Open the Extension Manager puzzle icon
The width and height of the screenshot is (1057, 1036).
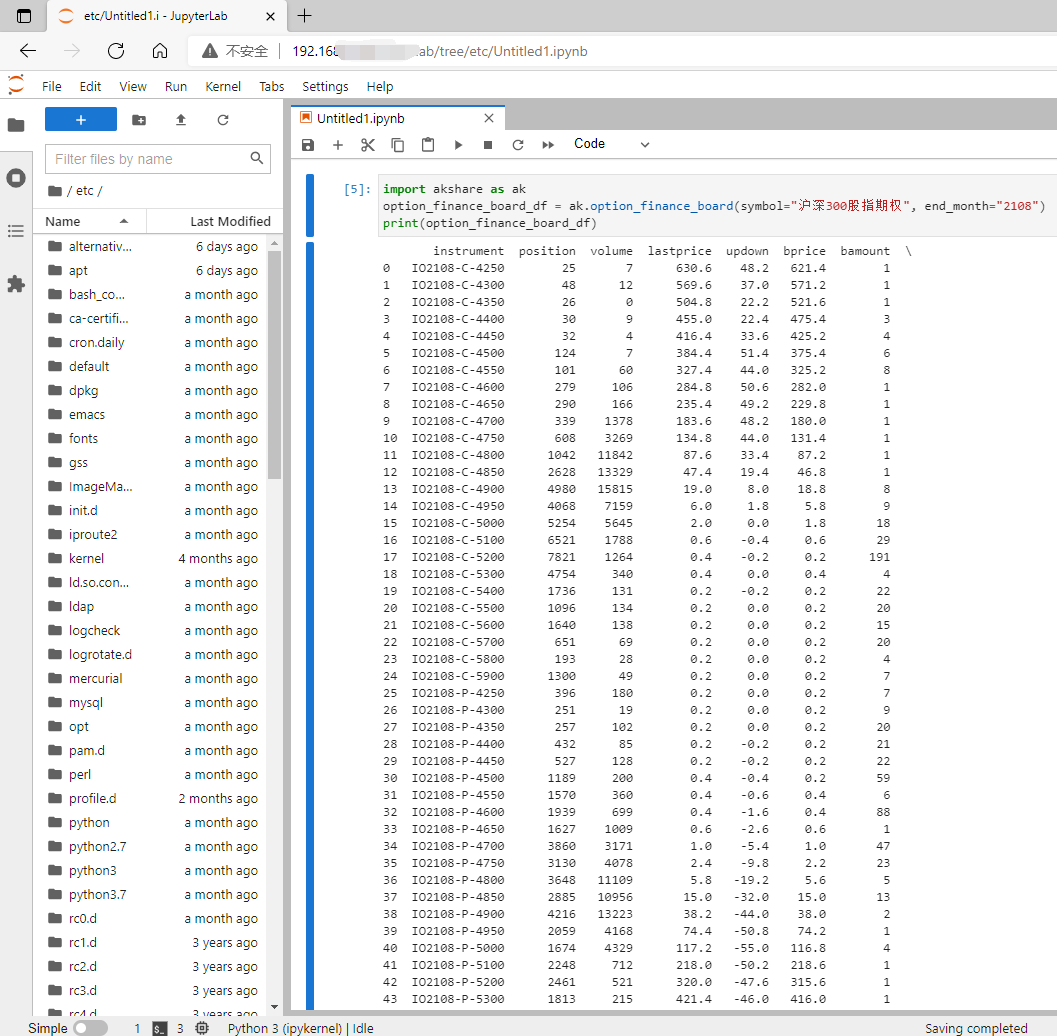click(x=16, y=284)
